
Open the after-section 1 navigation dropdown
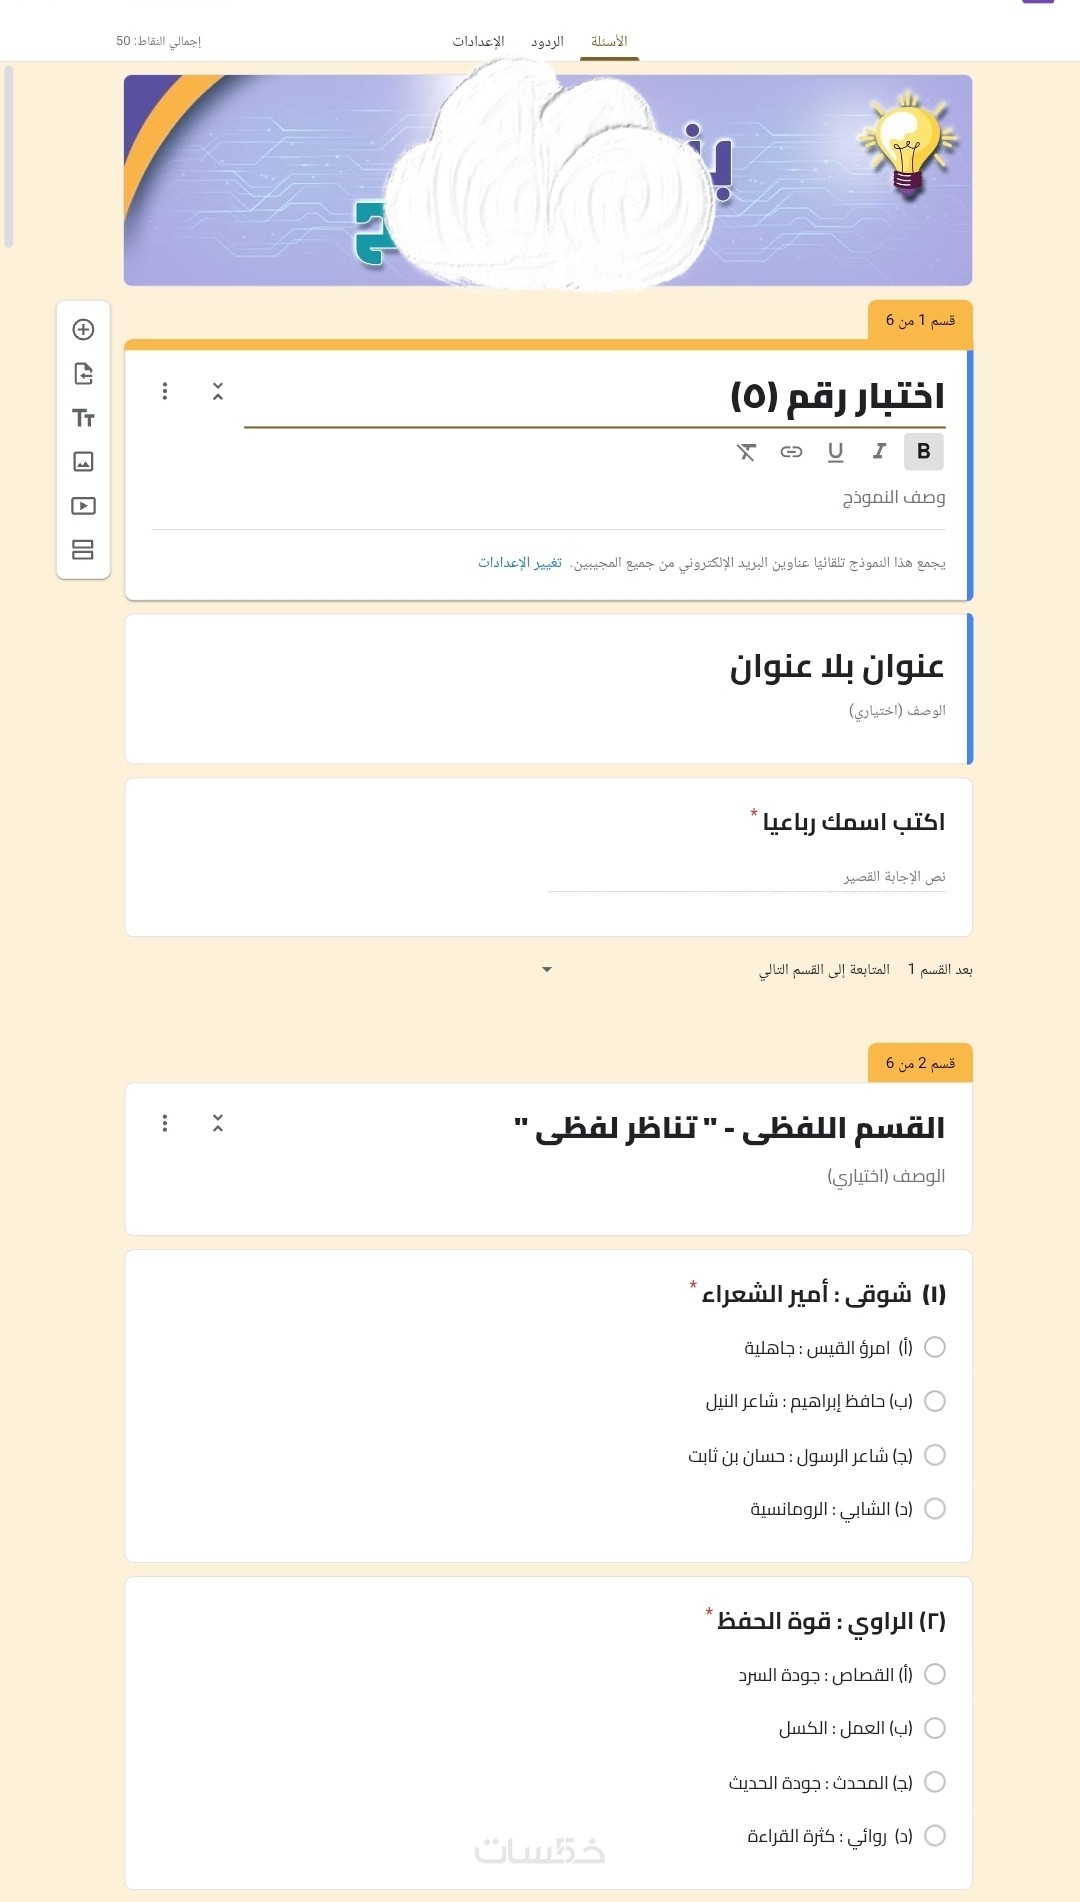[x=546, y=969]
